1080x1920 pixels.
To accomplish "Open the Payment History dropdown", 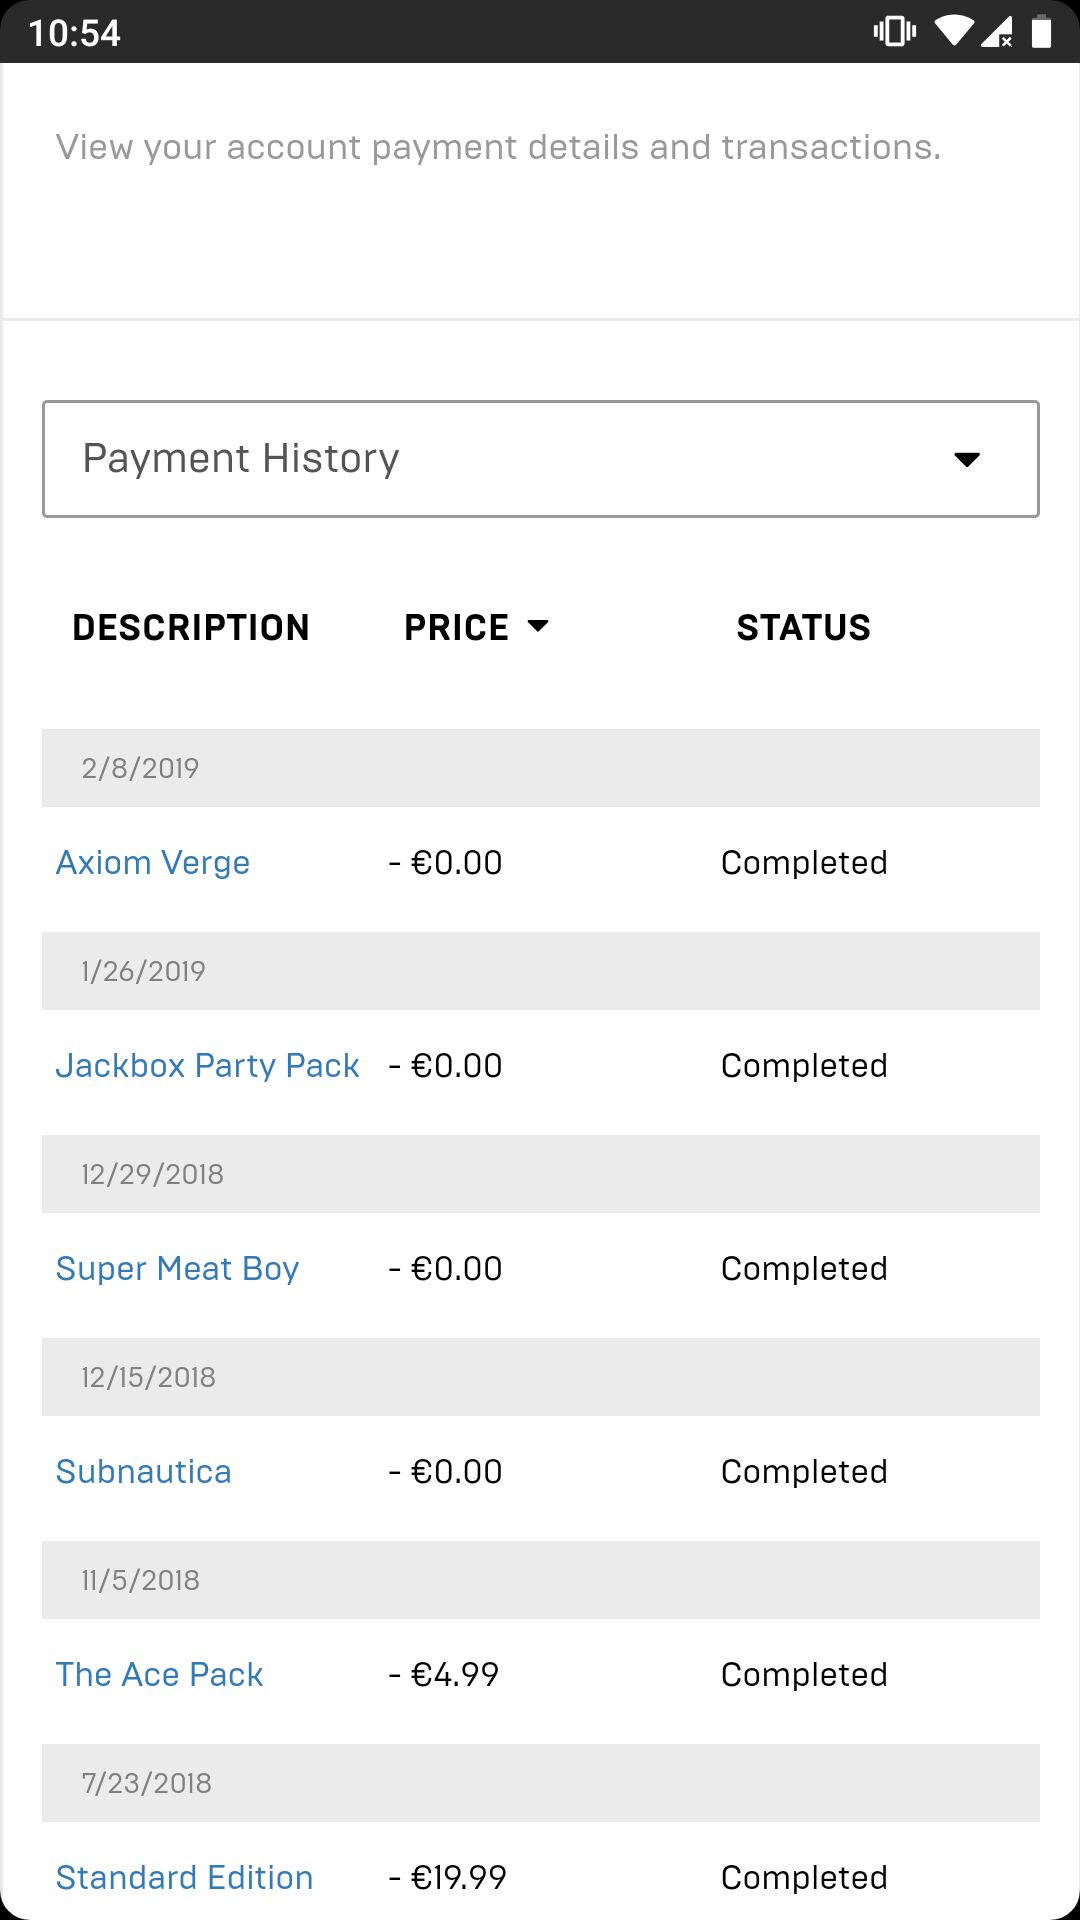I will [540, 459].
